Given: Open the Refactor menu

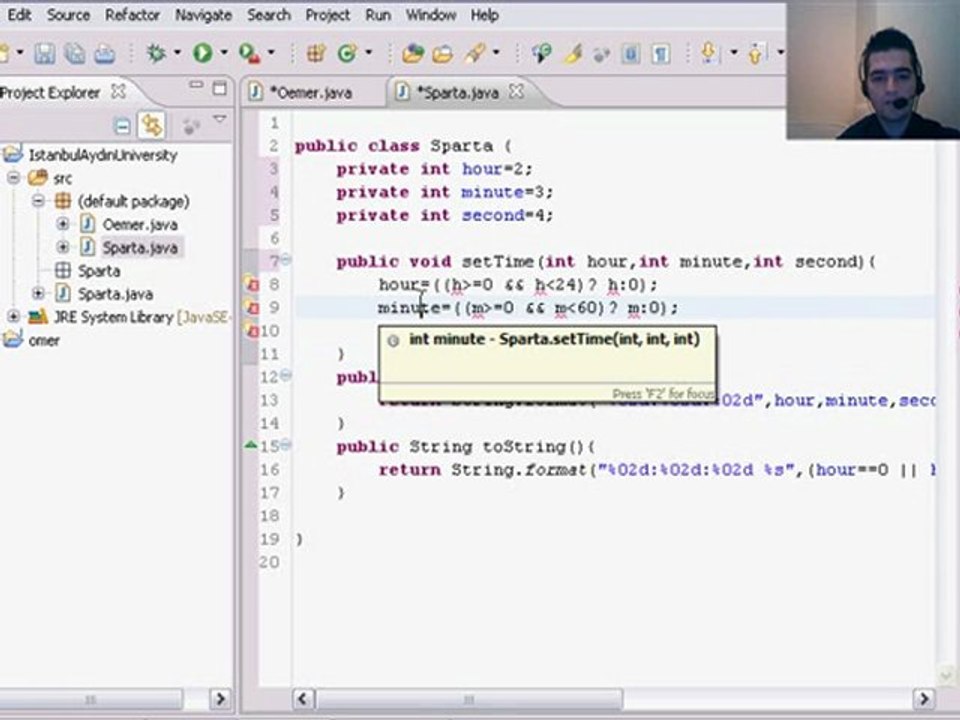Looking at the screenshot, I should 132,15.
